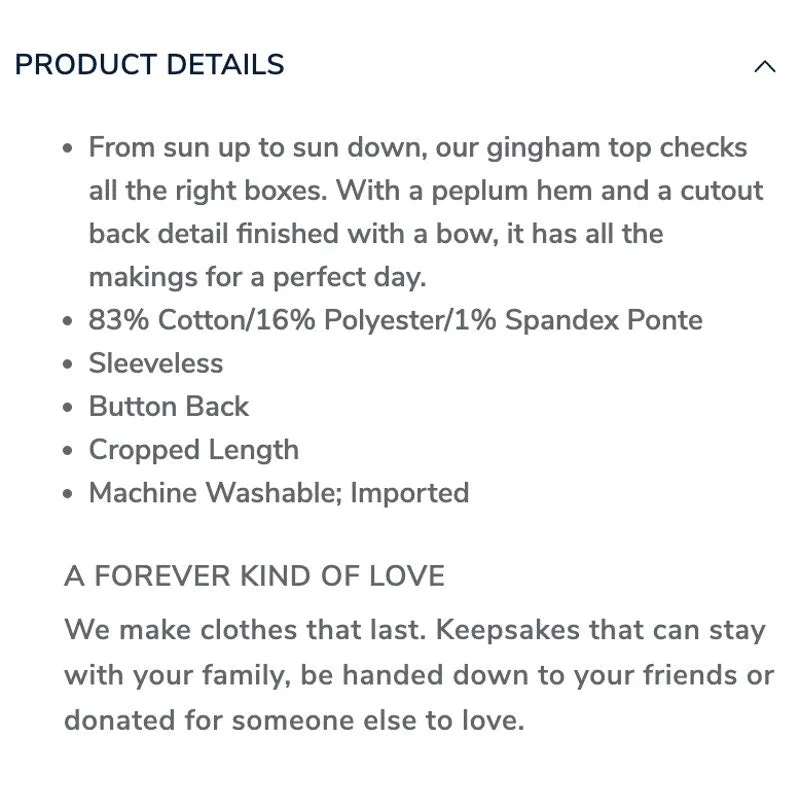Viewport: 800px width, 800px height.
Task: Click the Machine Washable list item text
Action: coord(279,493)
